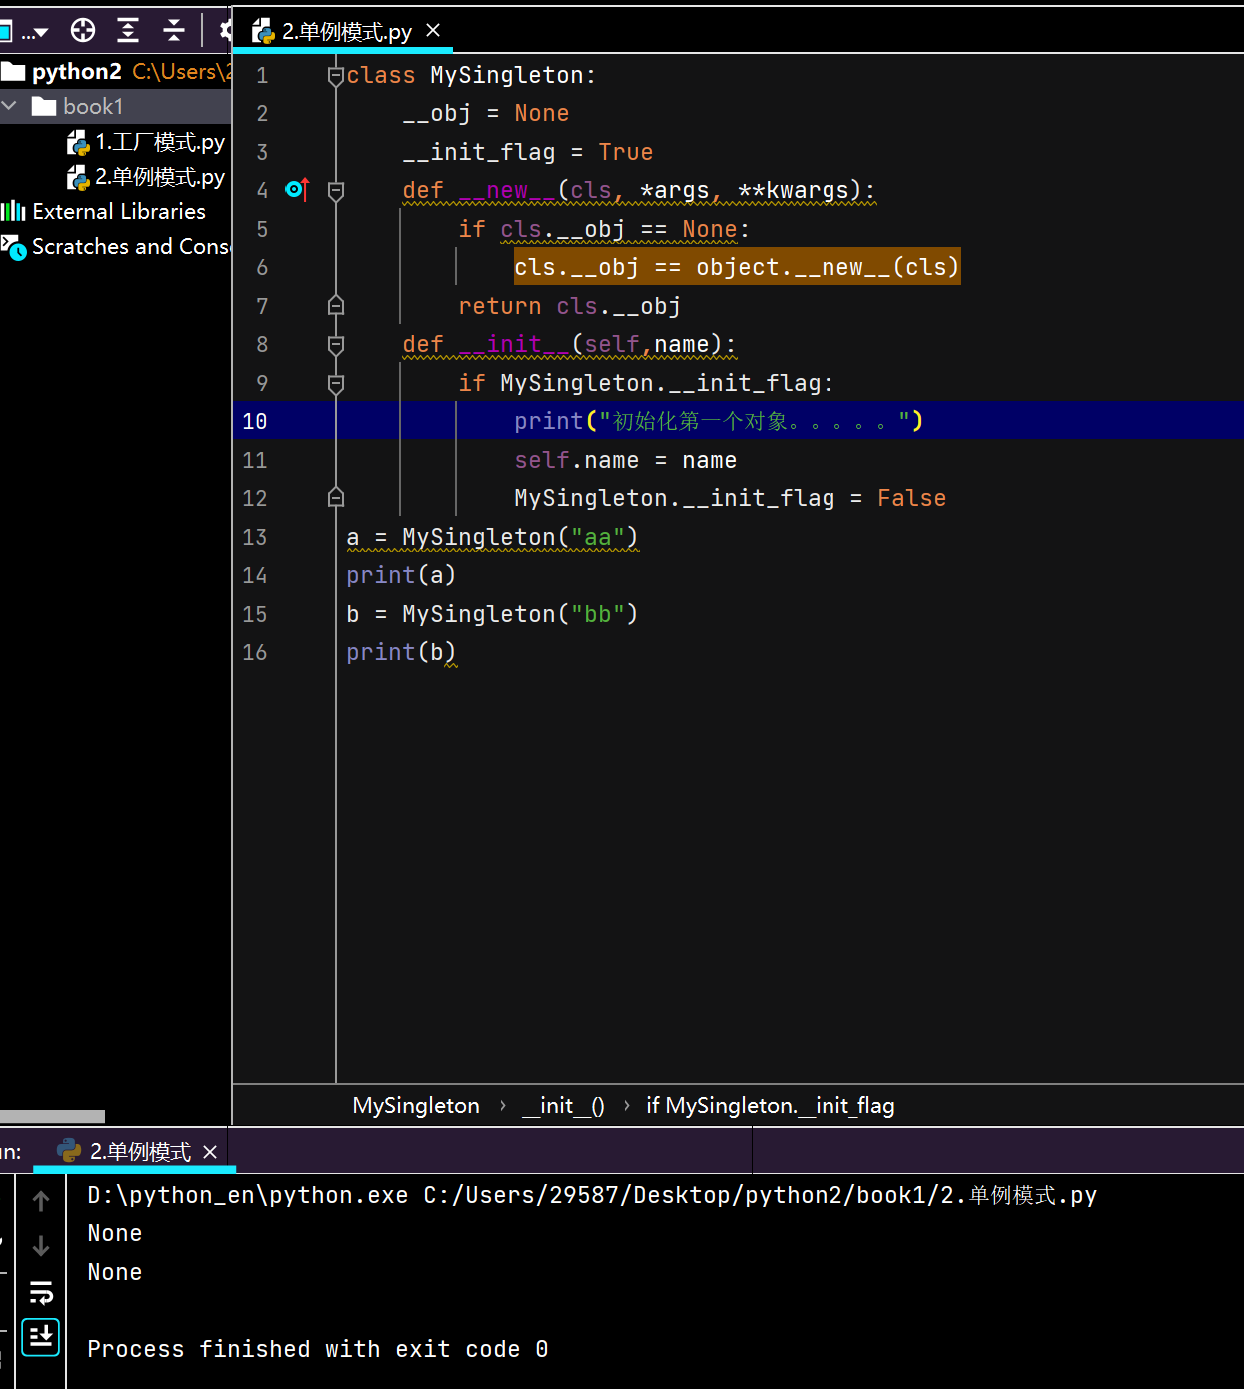Click the overriding method gutter icon on line 4
This screenshot has width=1244, height=1389.
tap(298, 189)
